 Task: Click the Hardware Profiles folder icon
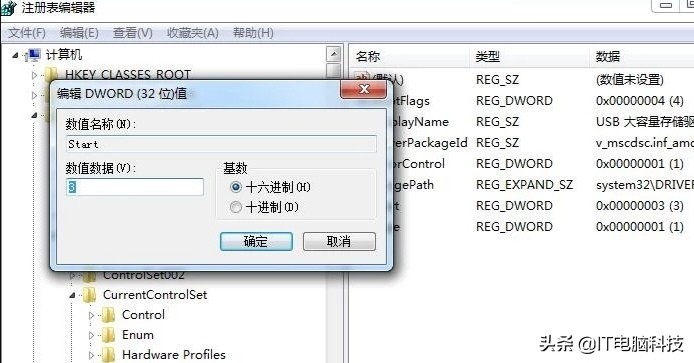tap(108, 355)
